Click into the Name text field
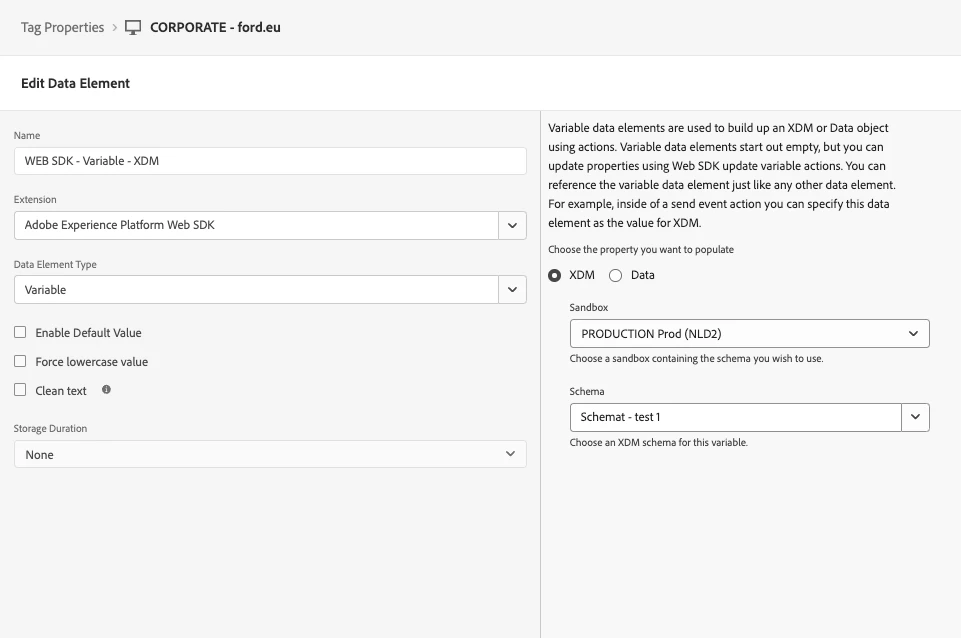This screenshot has width=961, height=638. coord(270,161)
